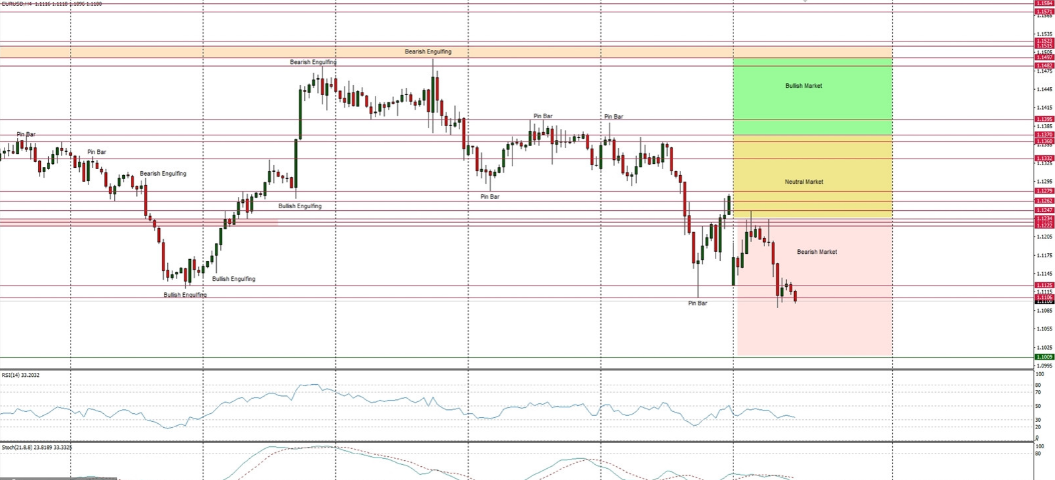
Task: Select the 1.1332 red price tag
Action: pos(1043,158)
